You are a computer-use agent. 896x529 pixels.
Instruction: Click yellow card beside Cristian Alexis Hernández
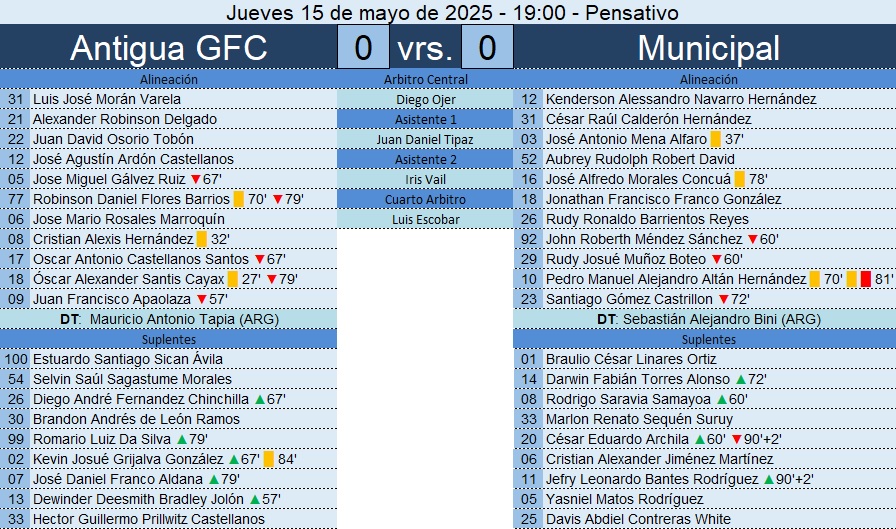click(202, 239)
